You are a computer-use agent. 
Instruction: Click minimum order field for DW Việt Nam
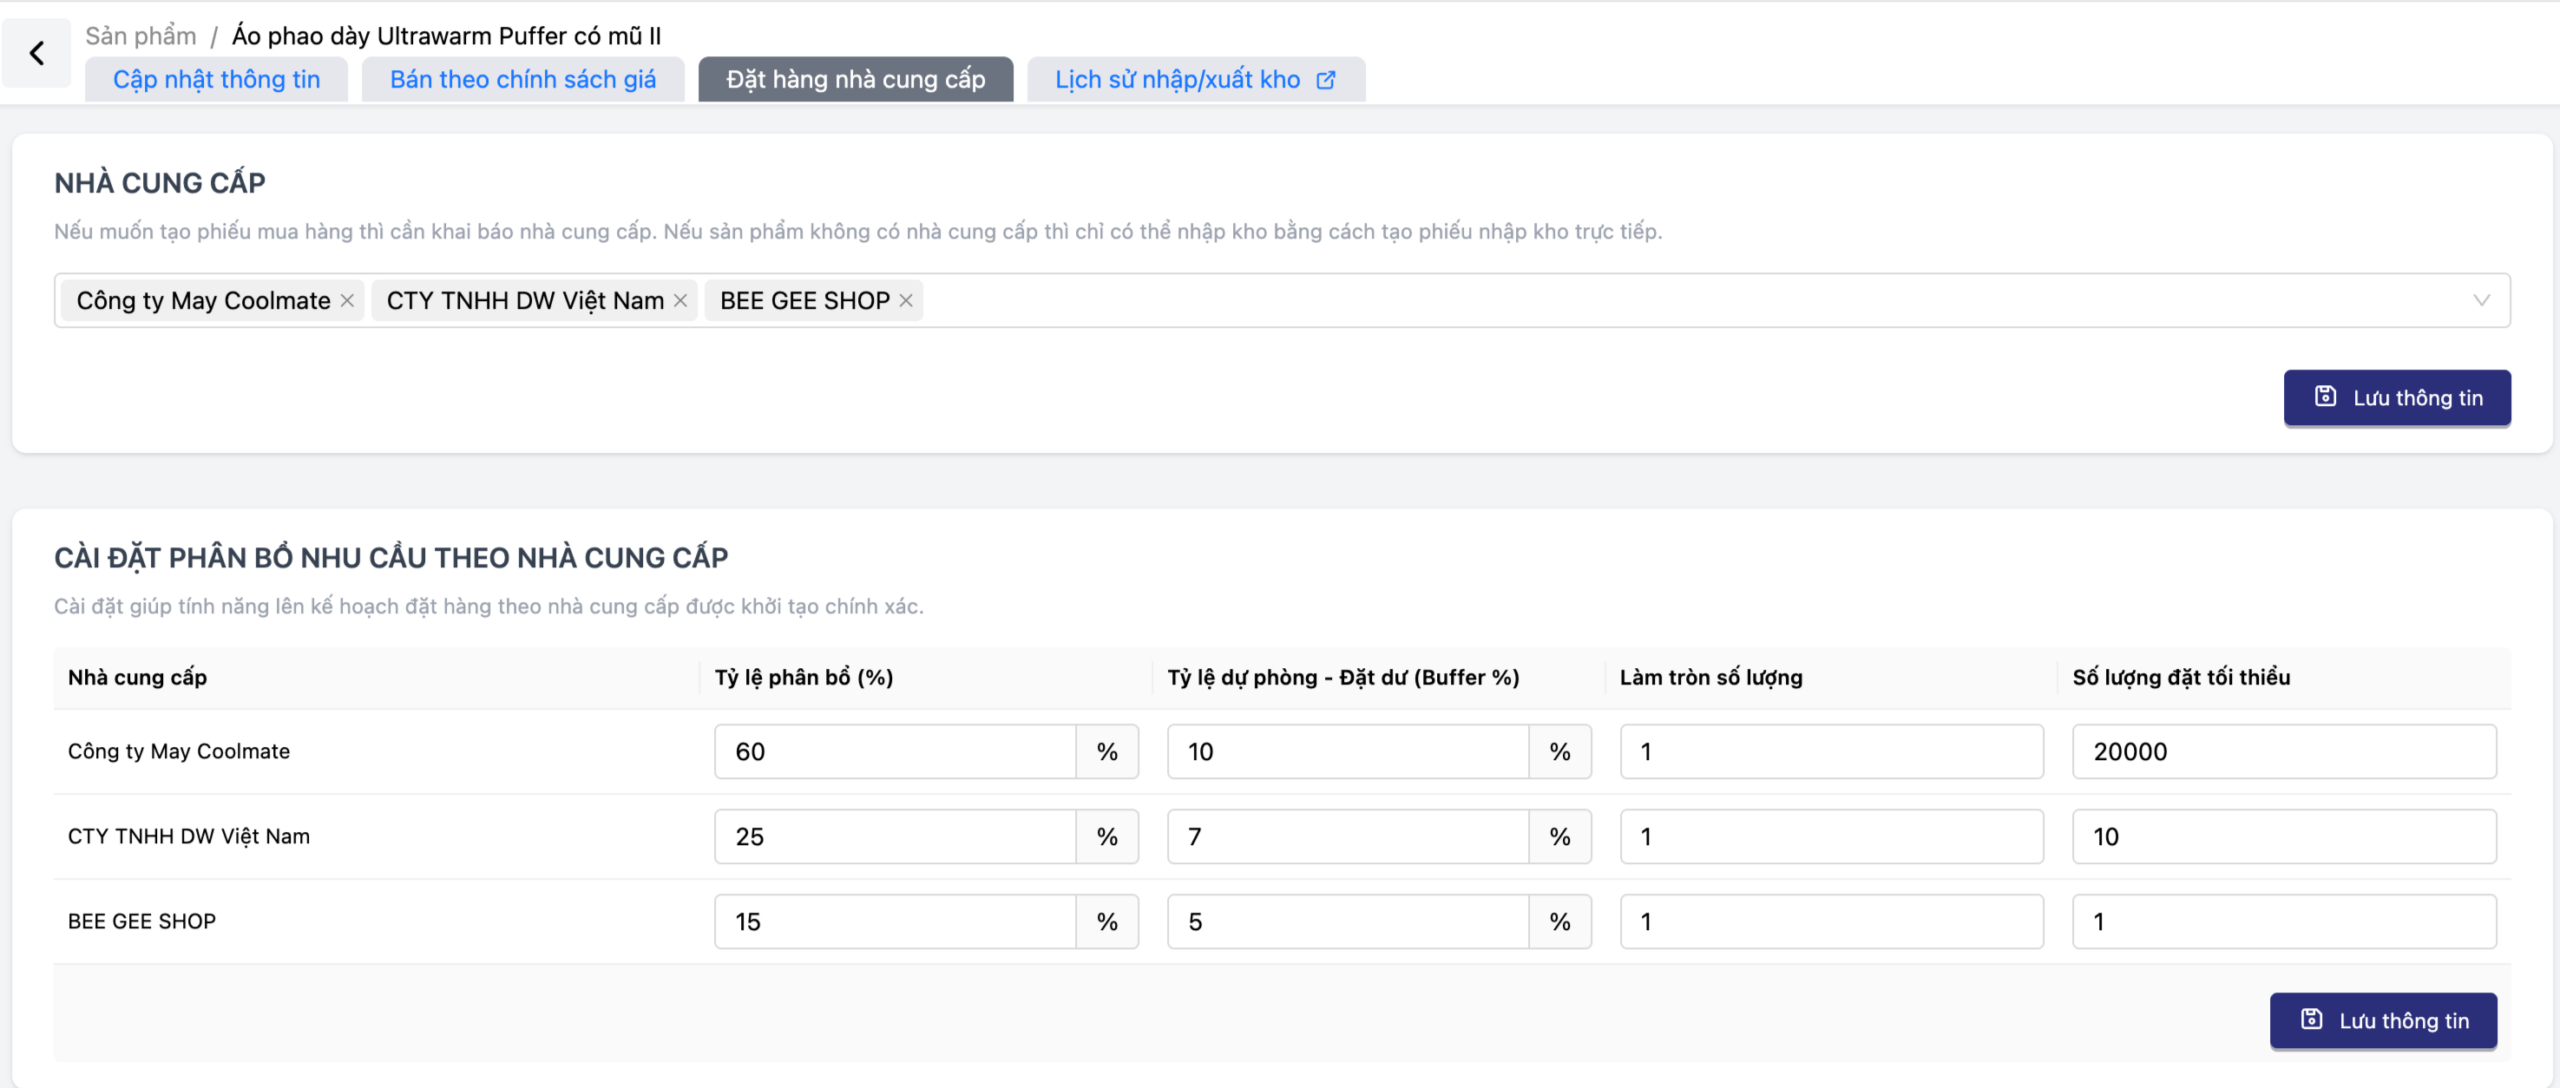[x=2283, y=837]
